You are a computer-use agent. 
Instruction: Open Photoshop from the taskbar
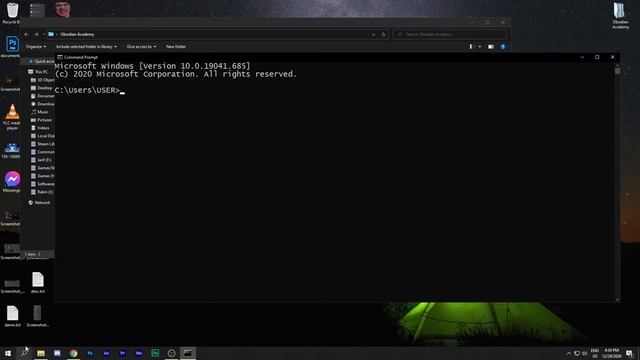[90, 353]
